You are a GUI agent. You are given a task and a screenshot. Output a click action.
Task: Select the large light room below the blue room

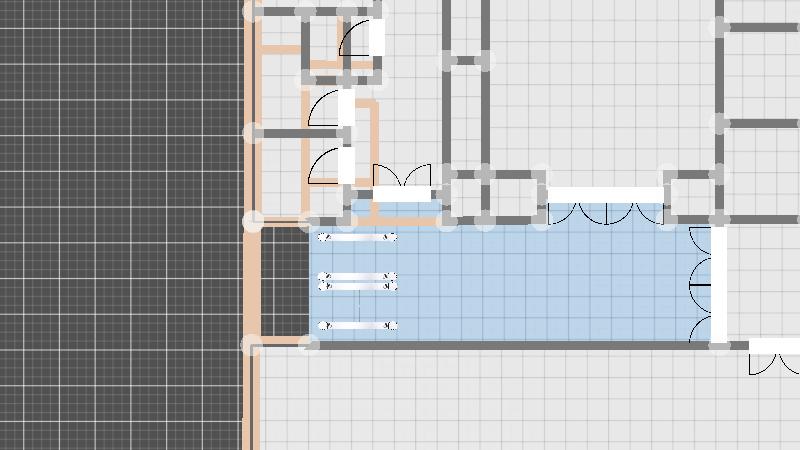tap(500, 400)
